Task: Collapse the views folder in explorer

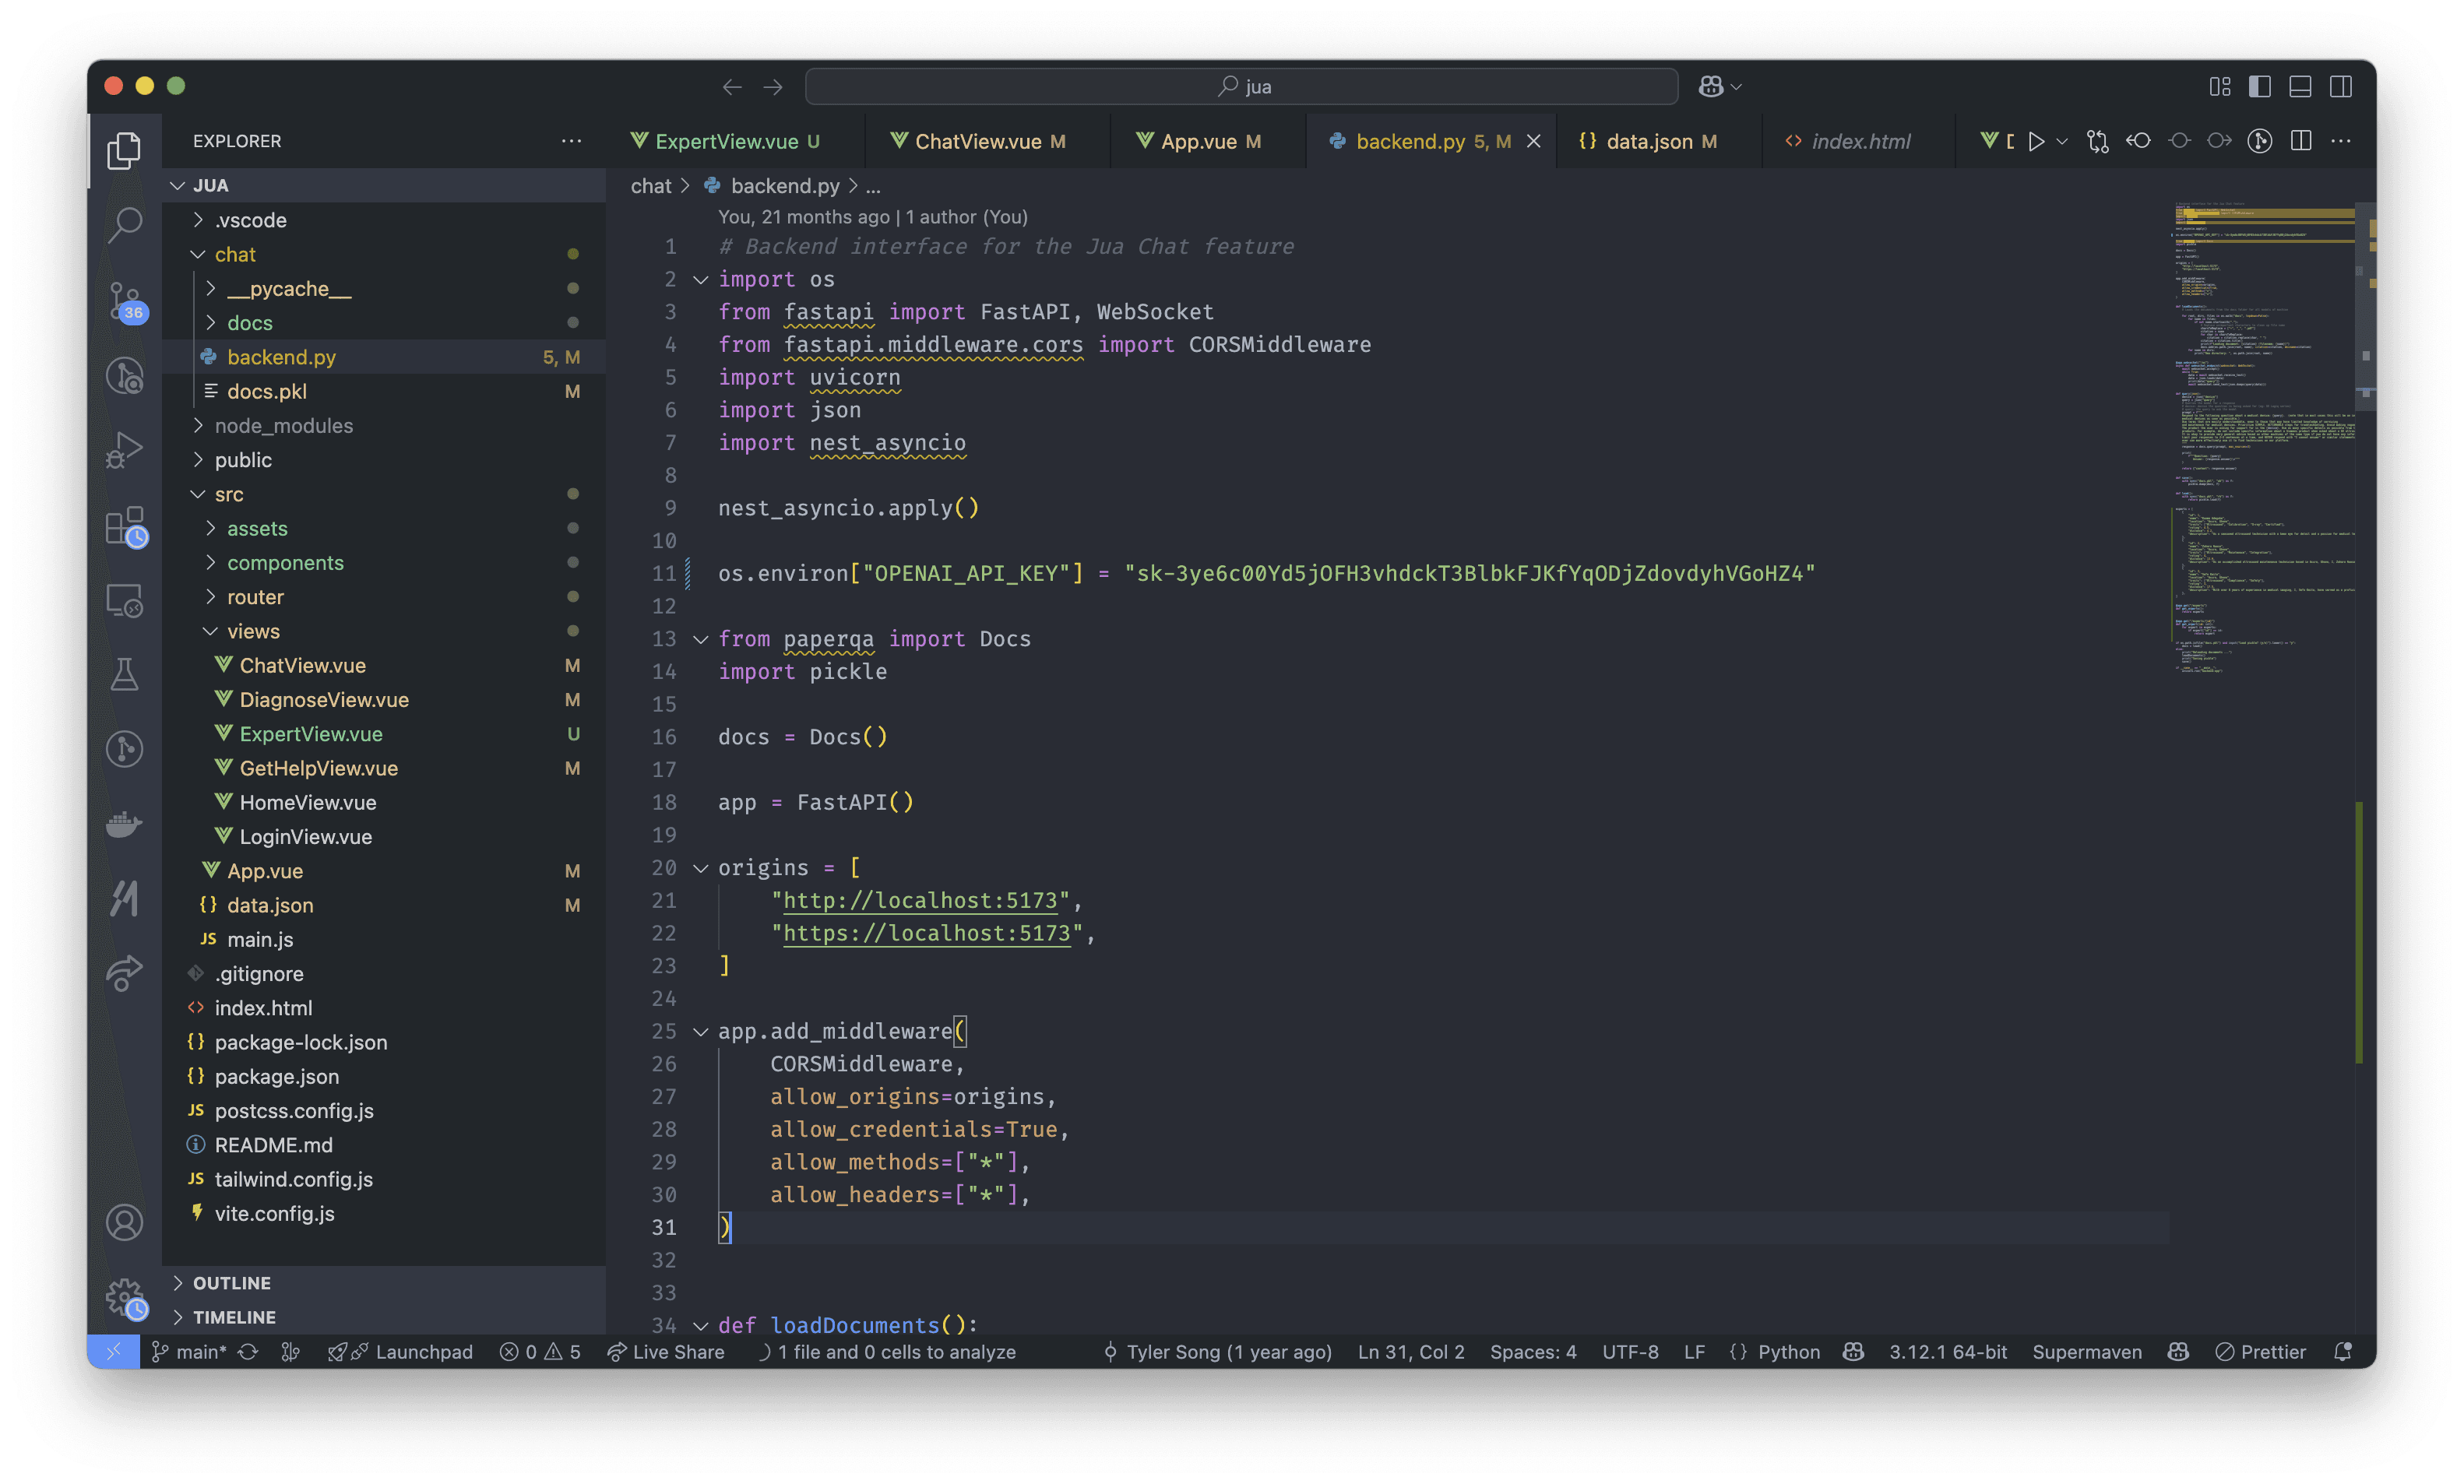Action: (x=253, y=631)
